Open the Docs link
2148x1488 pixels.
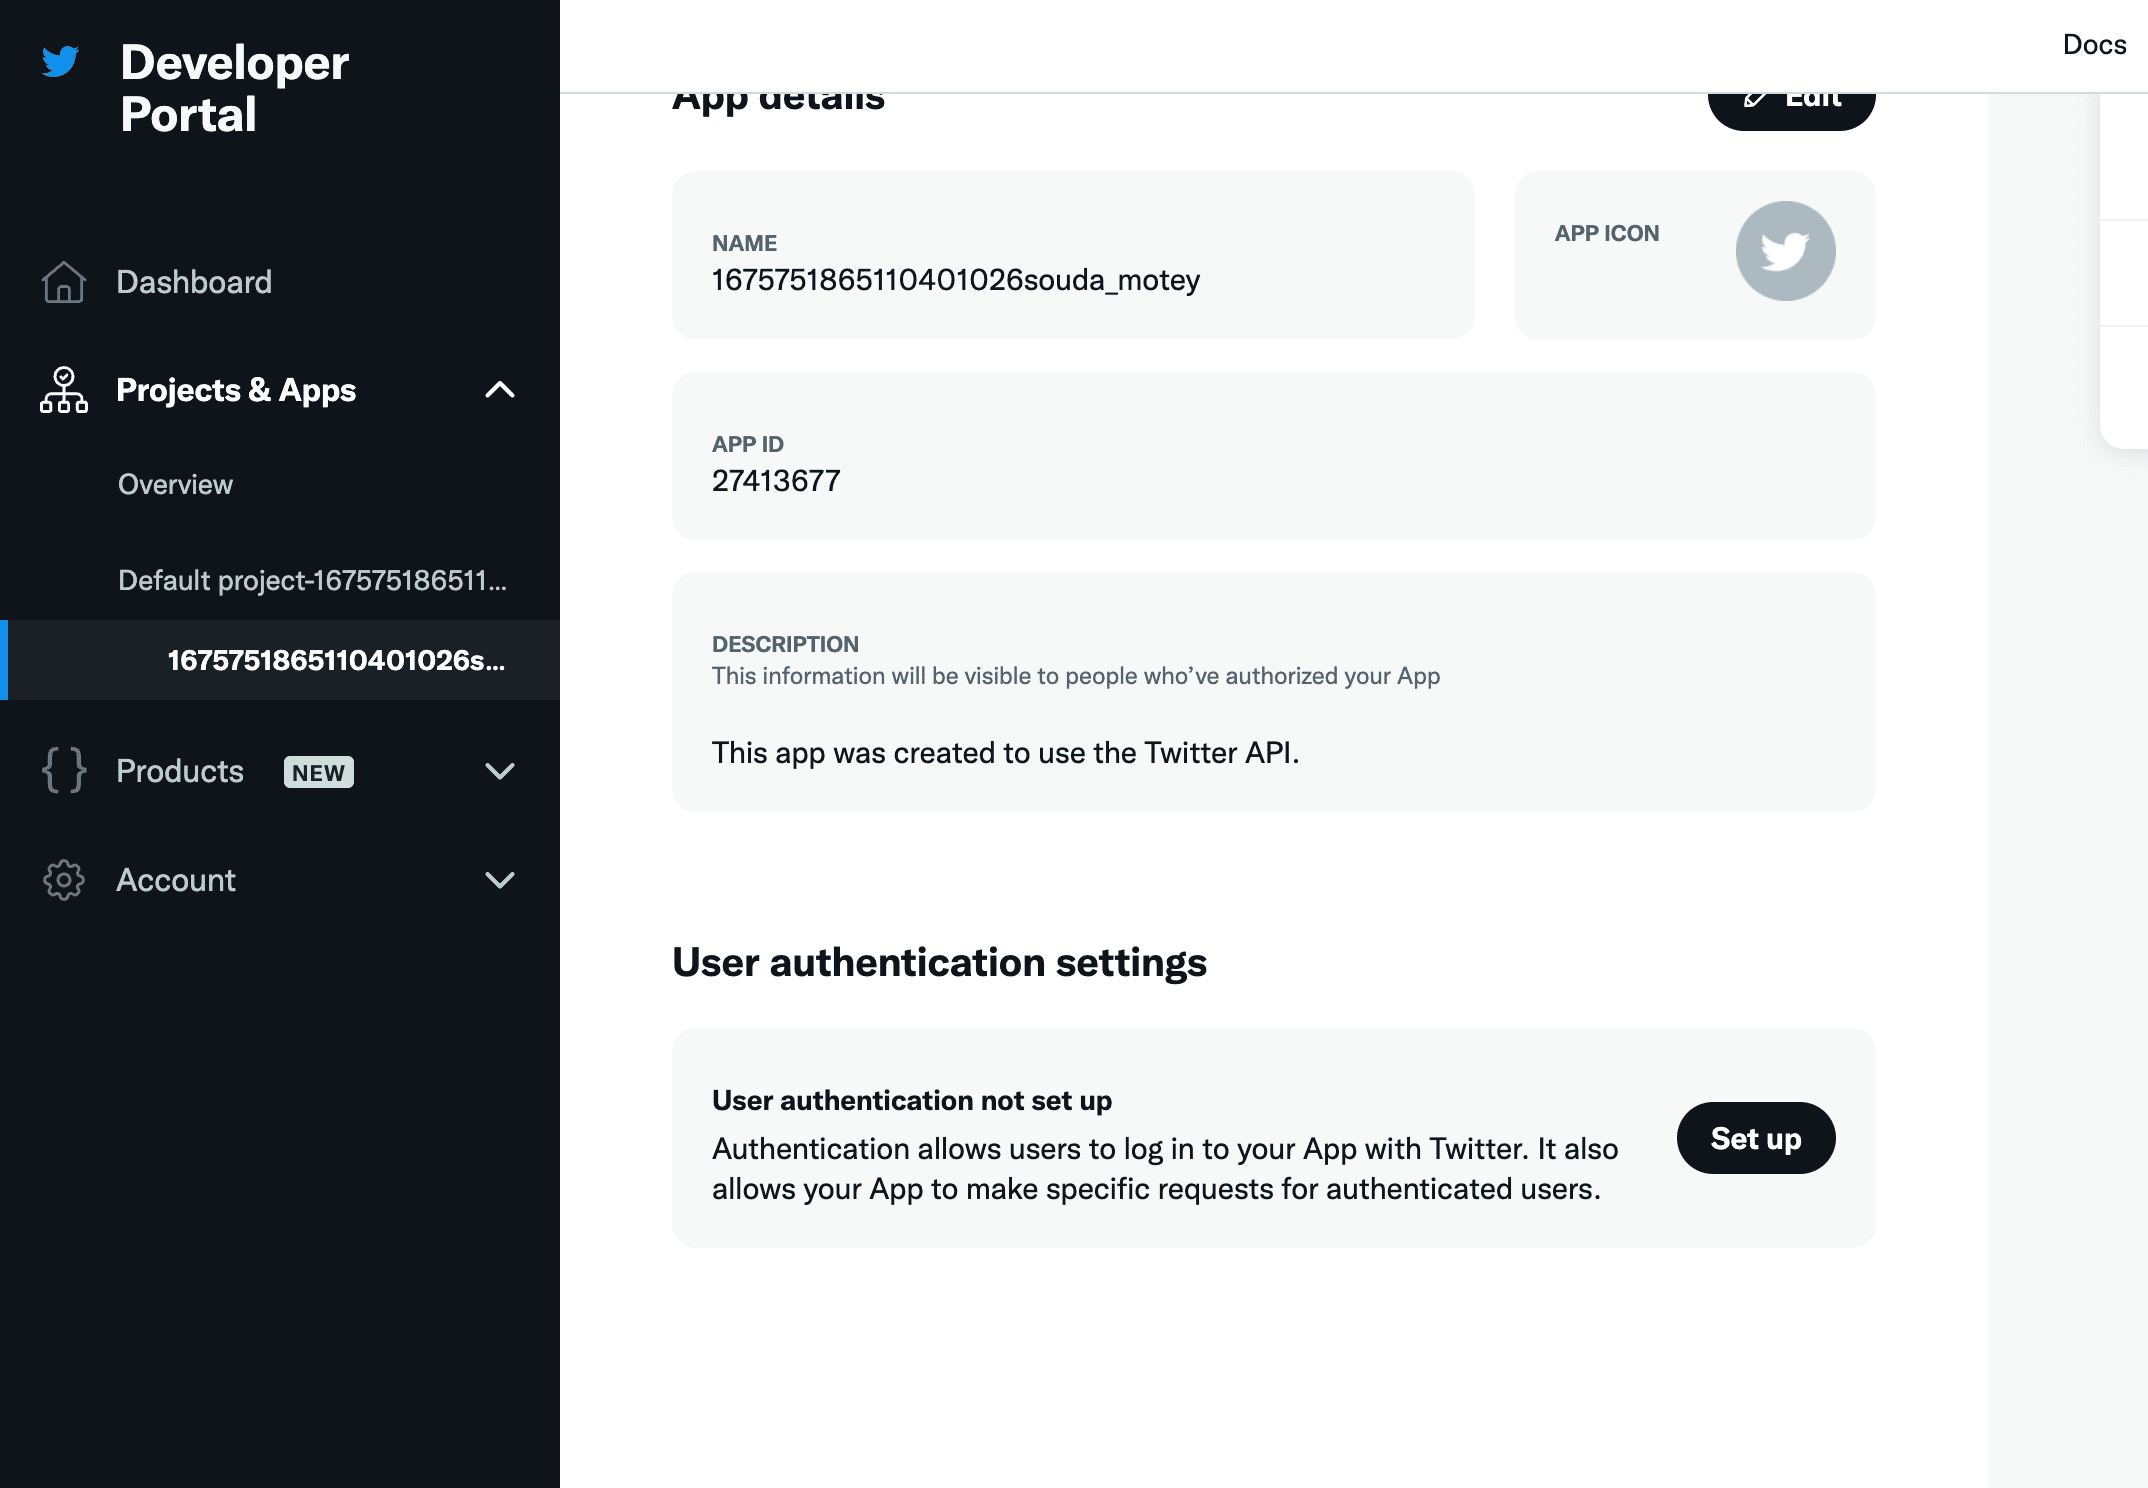(2094, 45)
